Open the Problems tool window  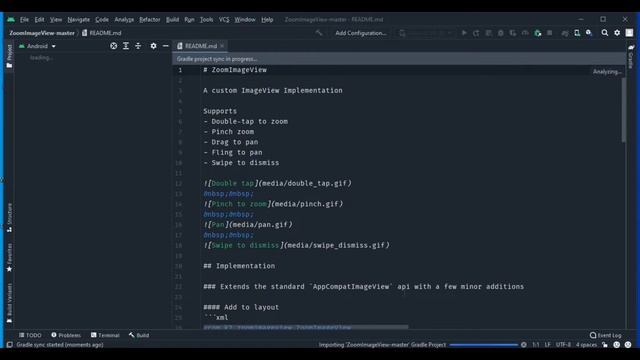66,335
